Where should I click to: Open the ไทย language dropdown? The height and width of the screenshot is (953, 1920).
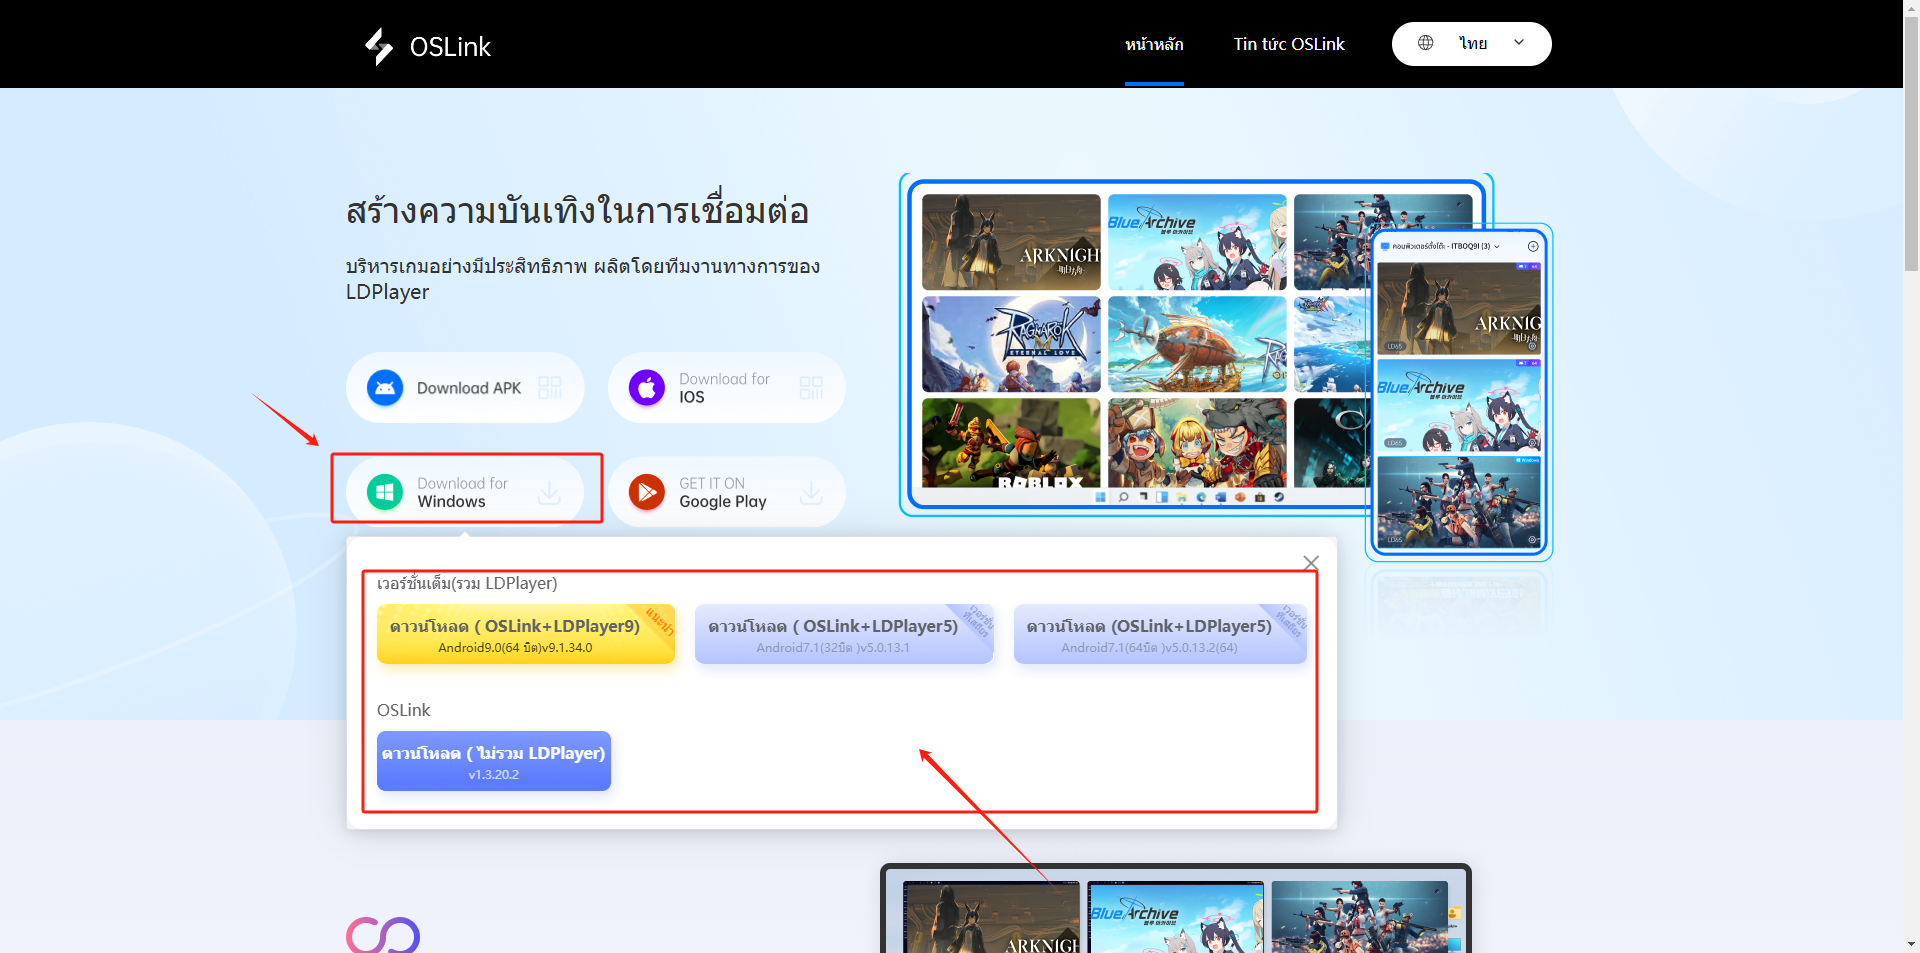point(1472,44)
